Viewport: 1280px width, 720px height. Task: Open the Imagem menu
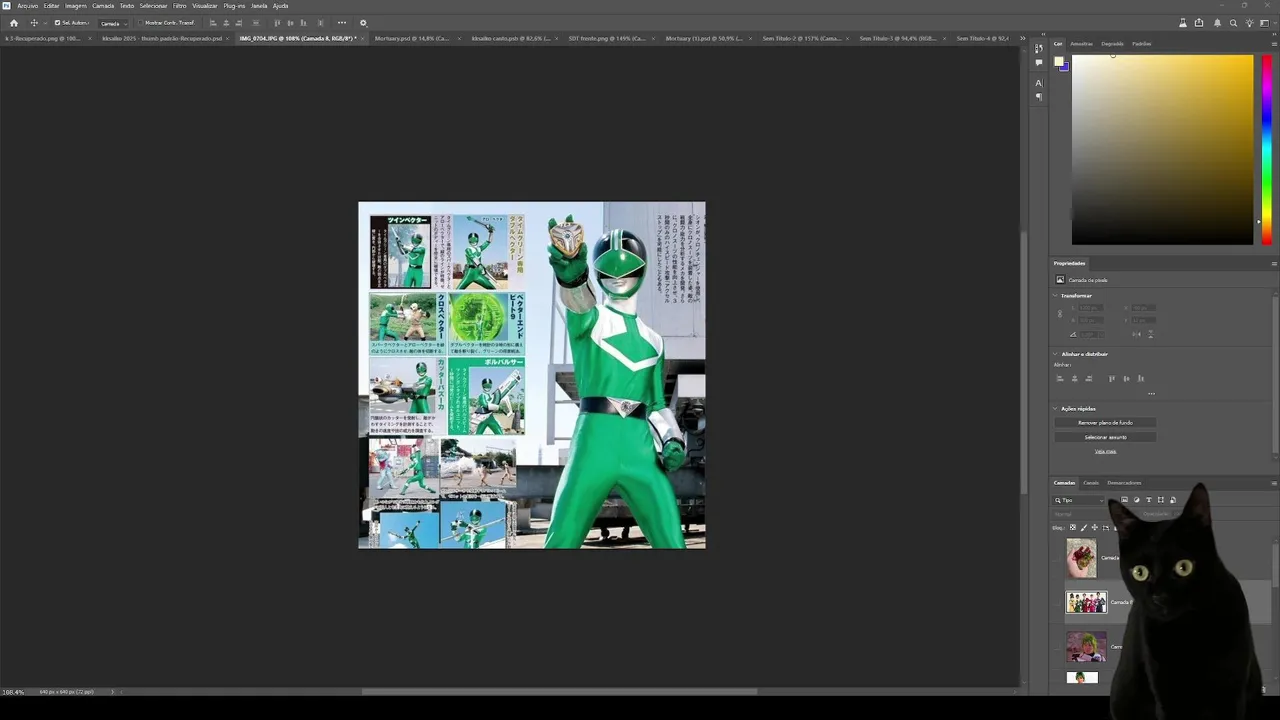pyautogui.click(x=76, y=6)
